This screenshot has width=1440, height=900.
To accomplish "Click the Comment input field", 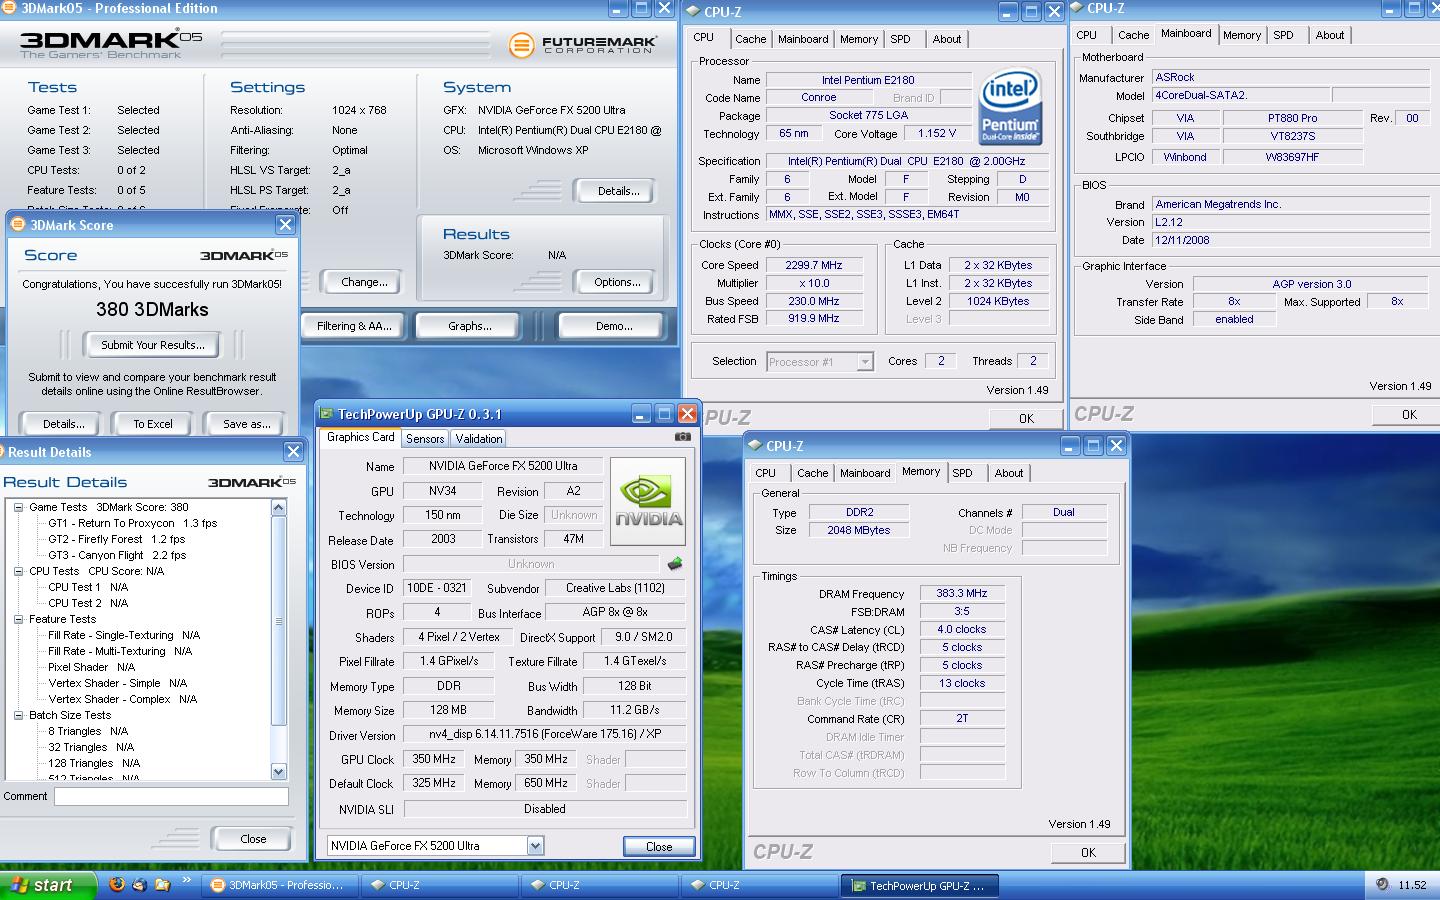I will [x=171, y=796].
